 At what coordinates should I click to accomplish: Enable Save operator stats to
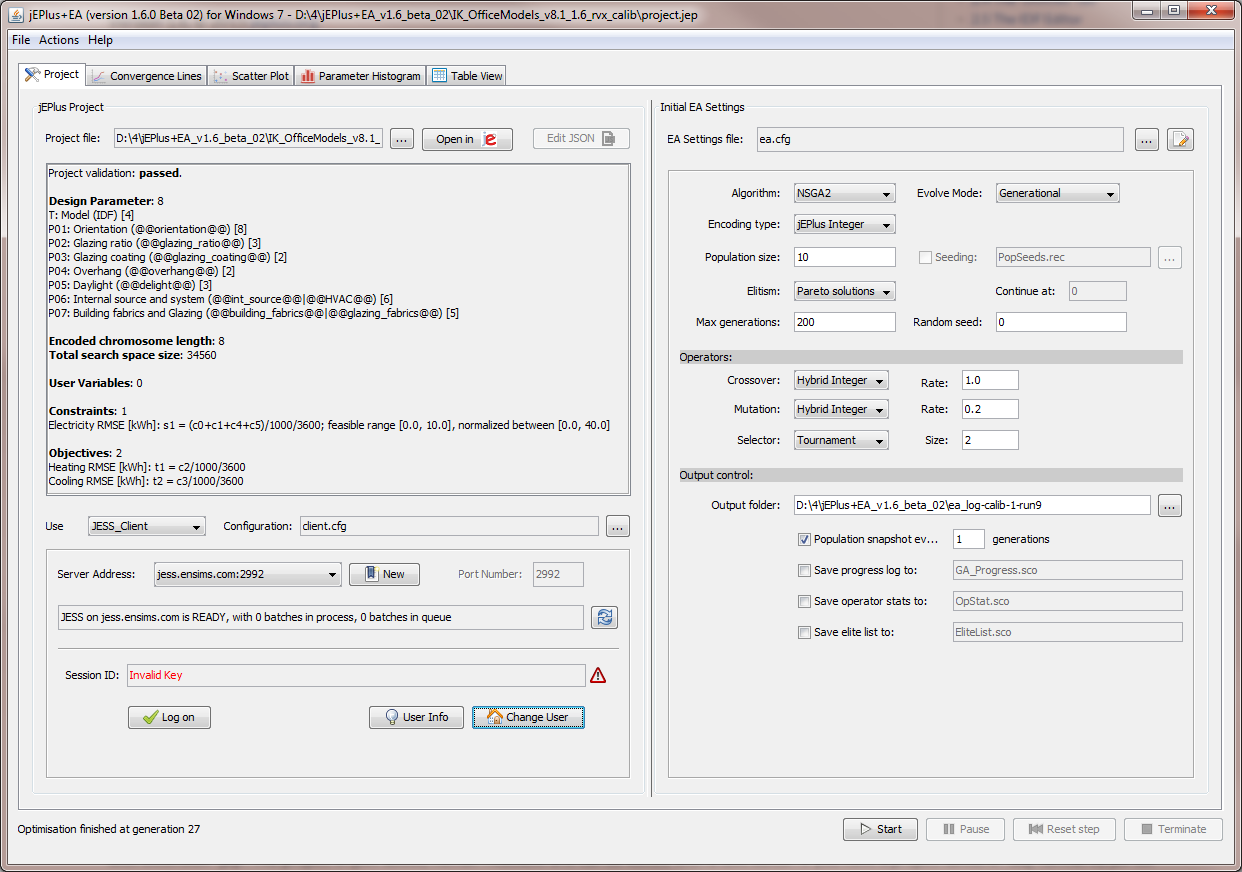click(x=804, y=602)
